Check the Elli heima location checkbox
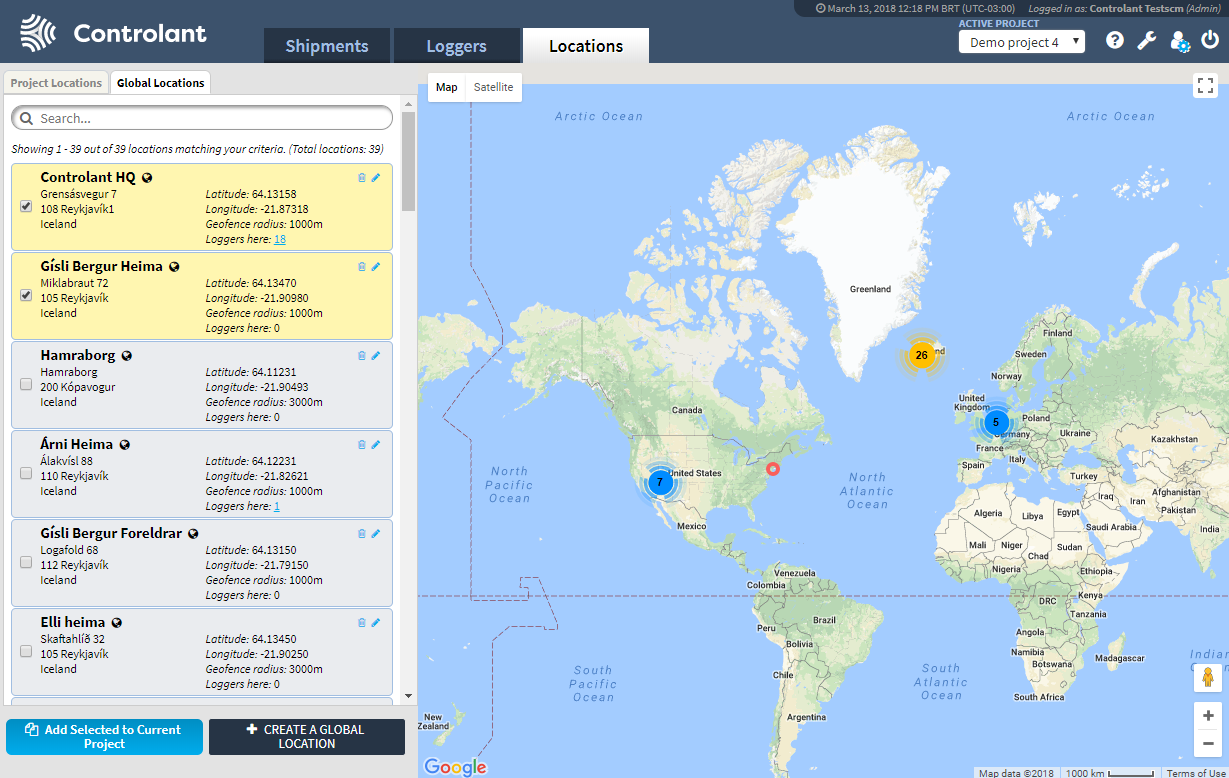Image resolution: width=1229 pixels, height=778 pixels. (26, 651)
